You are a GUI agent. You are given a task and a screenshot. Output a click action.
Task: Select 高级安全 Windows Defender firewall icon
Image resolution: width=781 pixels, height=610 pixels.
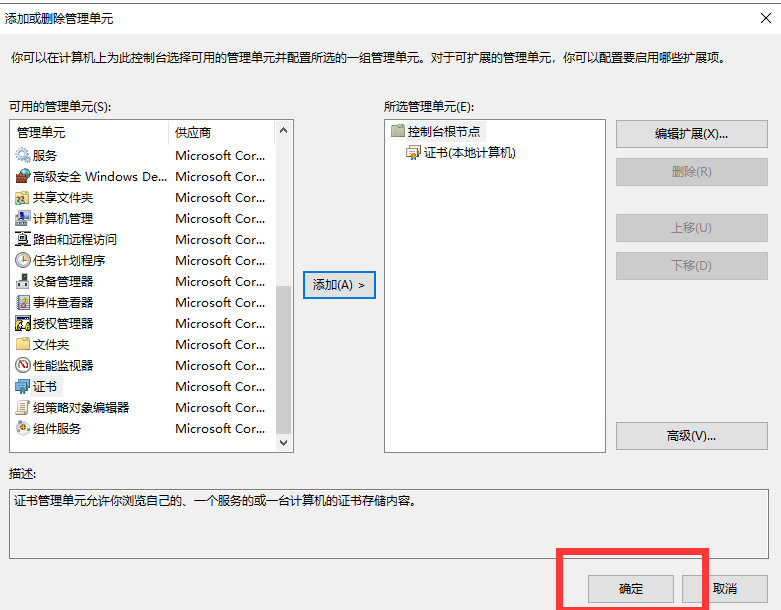point(23,176)
